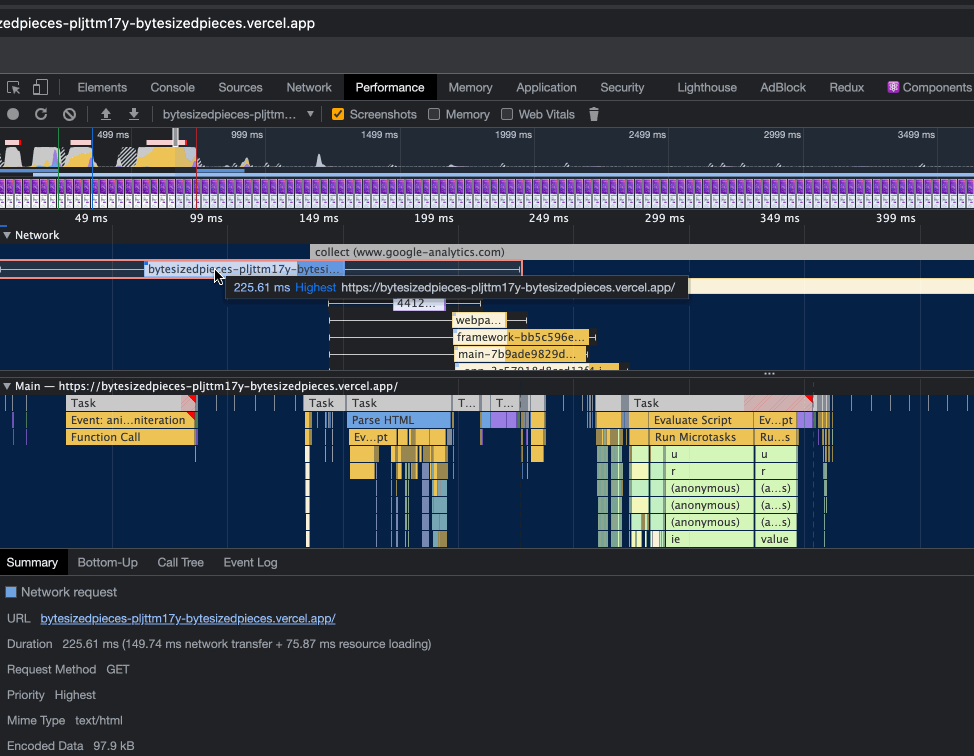Select the yellow framework-bb5c596e network request bar
This screenshot has height=756, width=974.
[520, 337]
